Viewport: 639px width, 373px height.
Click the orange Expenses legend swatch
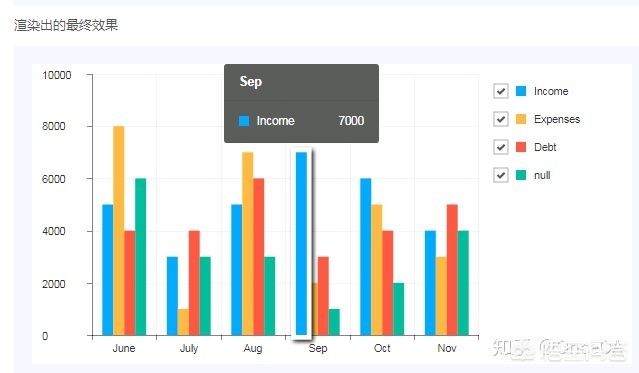521,119
